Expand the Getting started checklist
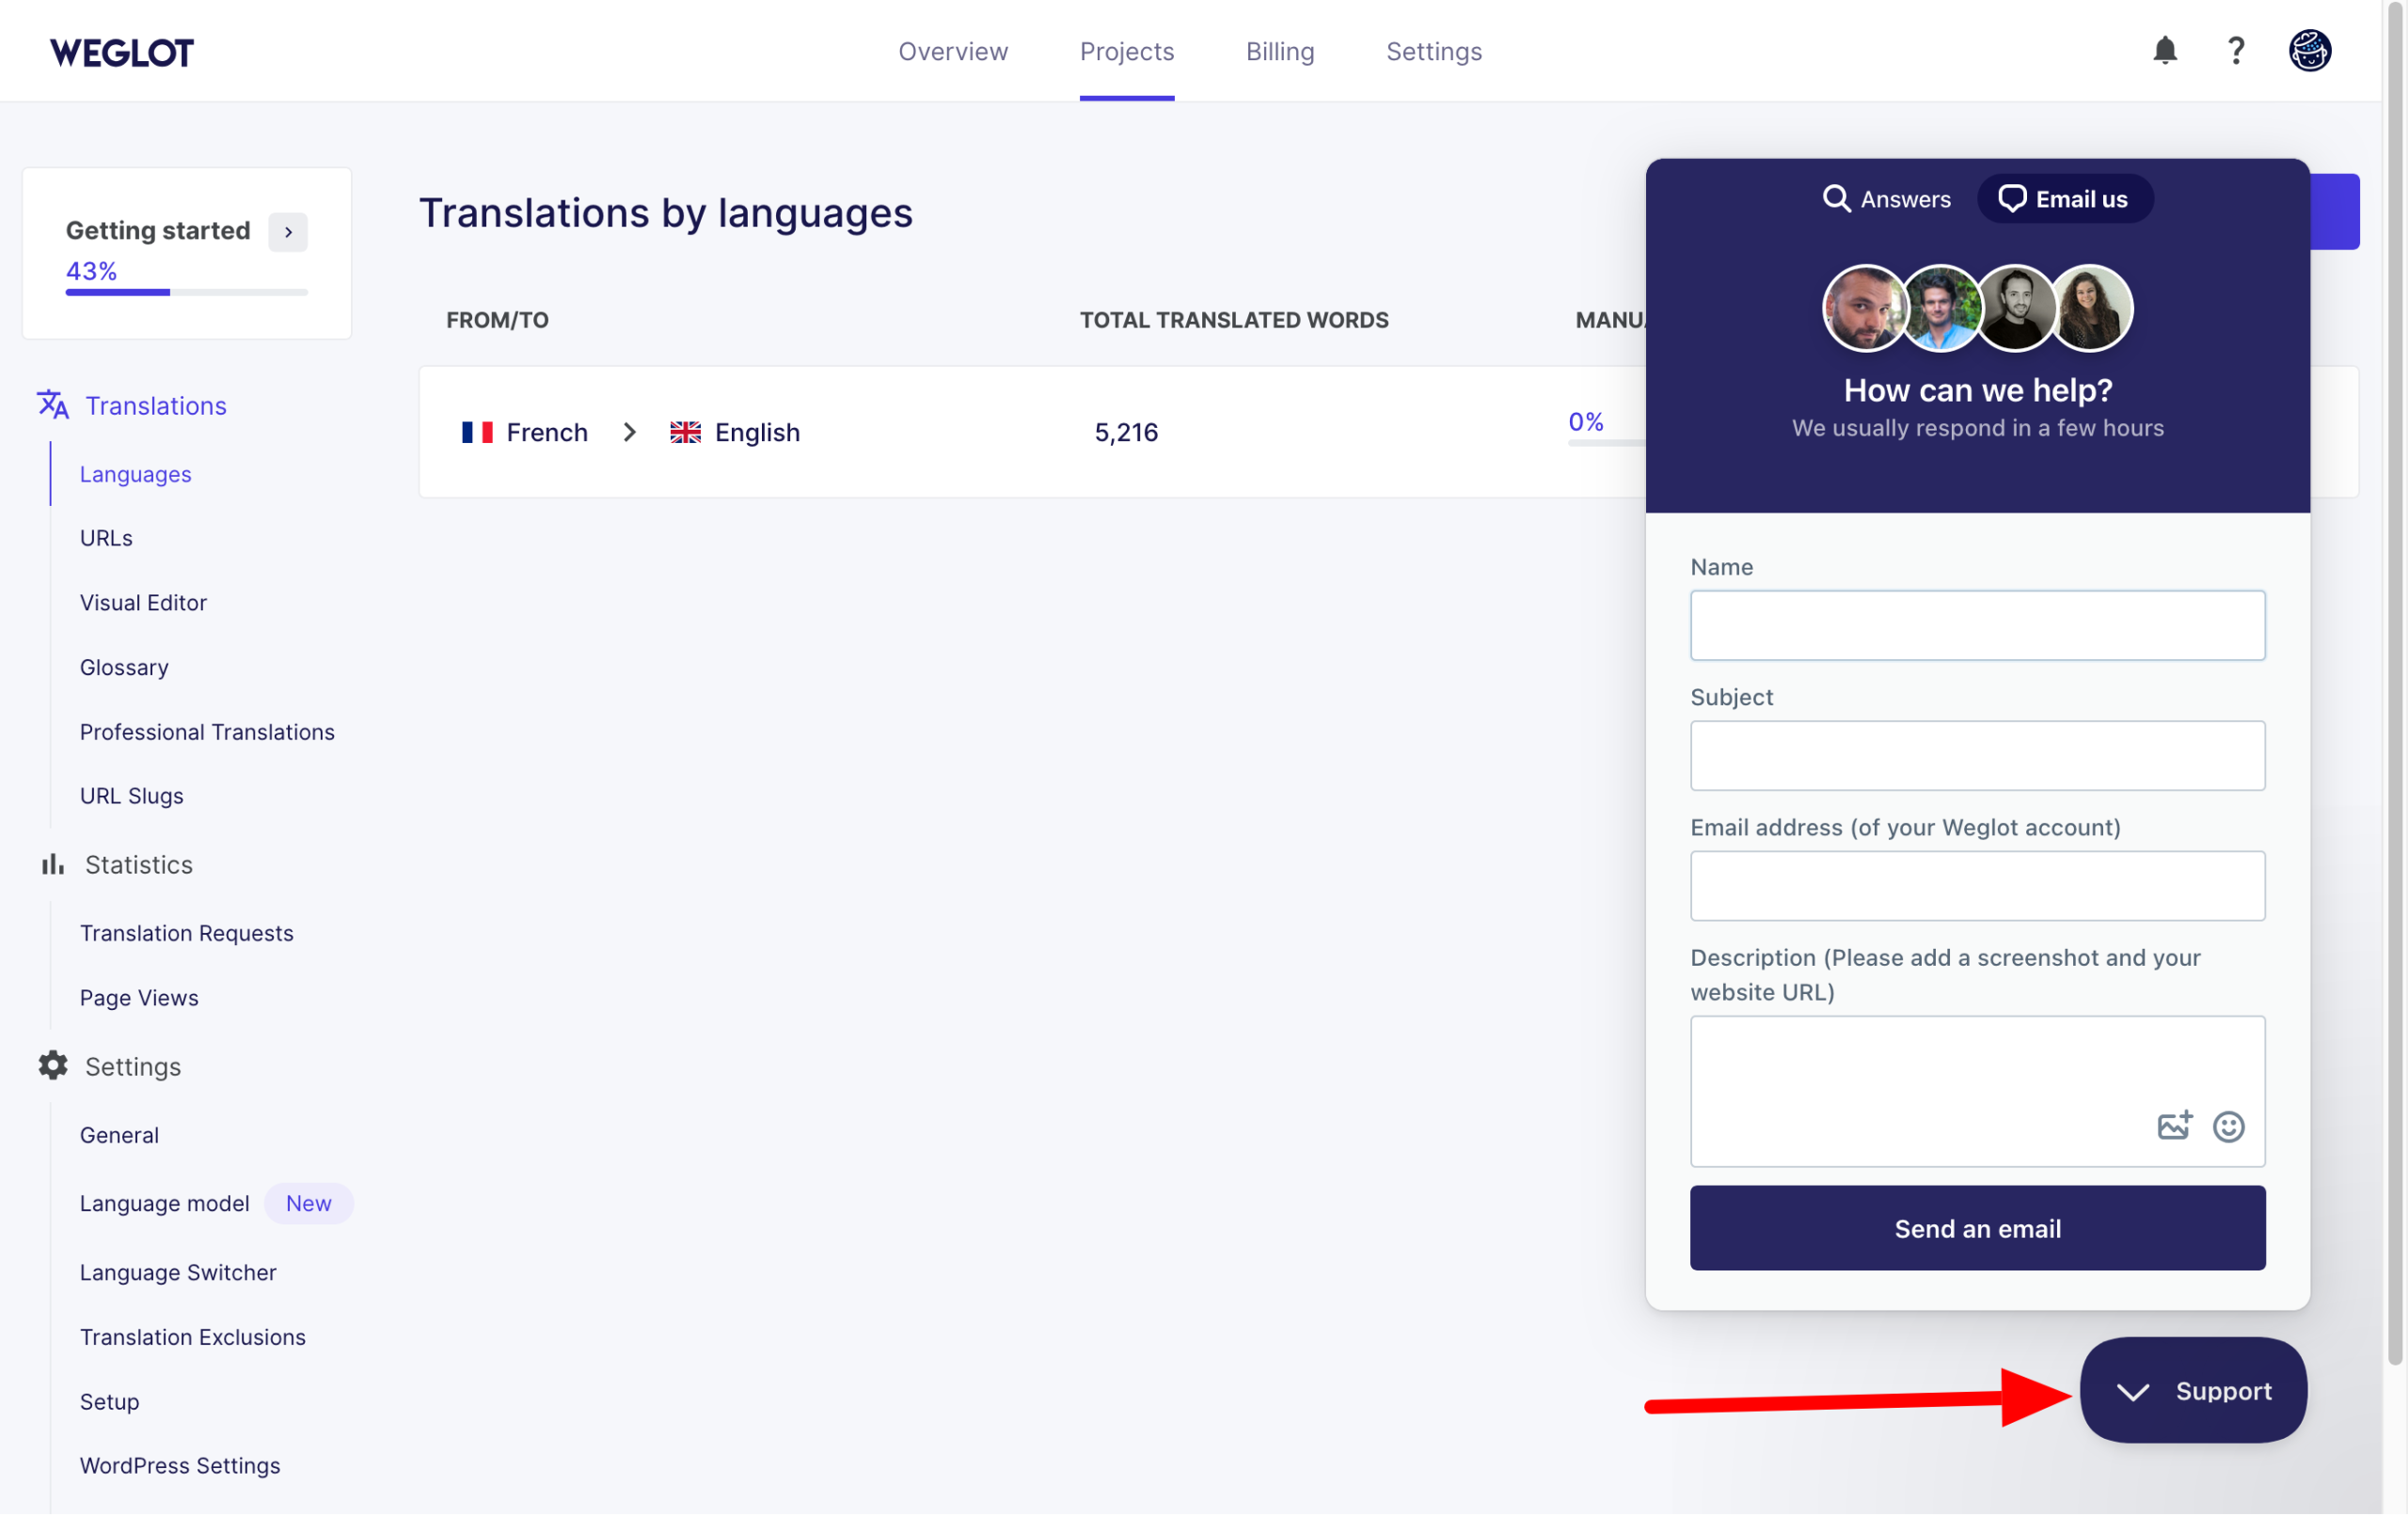 [288, 232]
